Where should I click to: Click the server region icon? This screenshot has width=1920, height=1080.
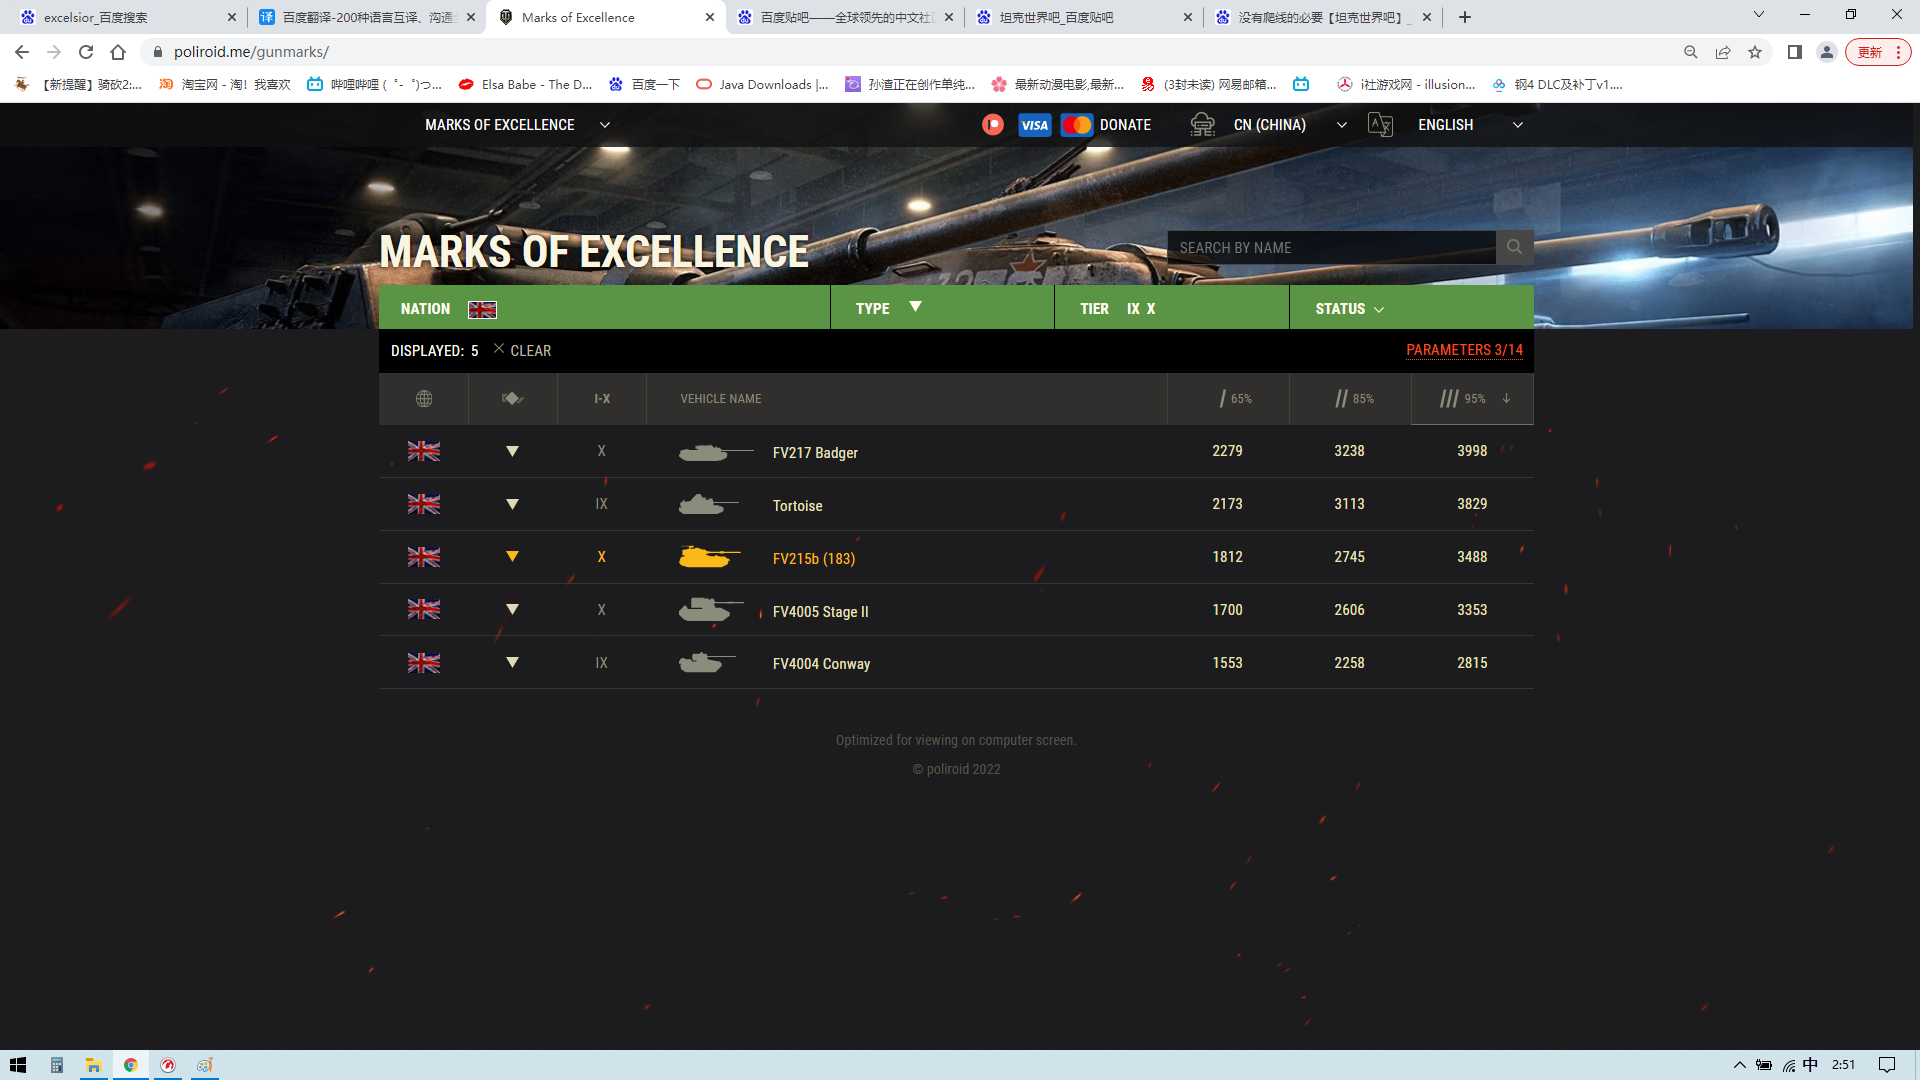click(x=1202, y=125)
